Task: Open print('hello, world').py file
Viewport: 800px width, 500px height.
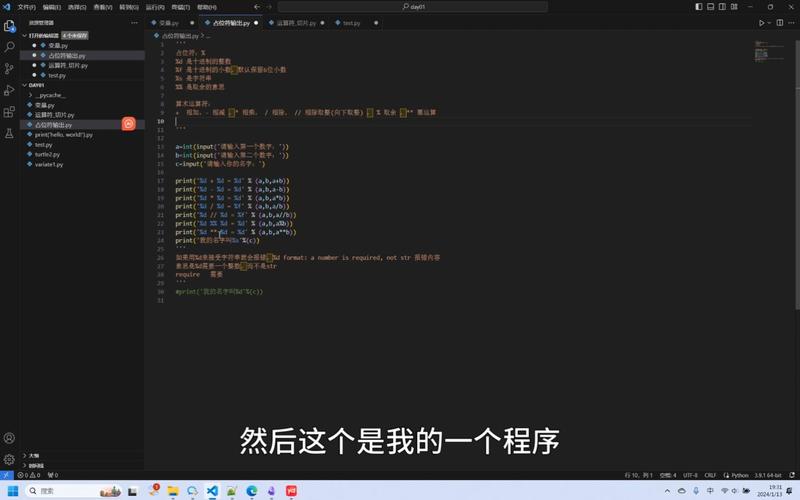Action: point(63,135)
